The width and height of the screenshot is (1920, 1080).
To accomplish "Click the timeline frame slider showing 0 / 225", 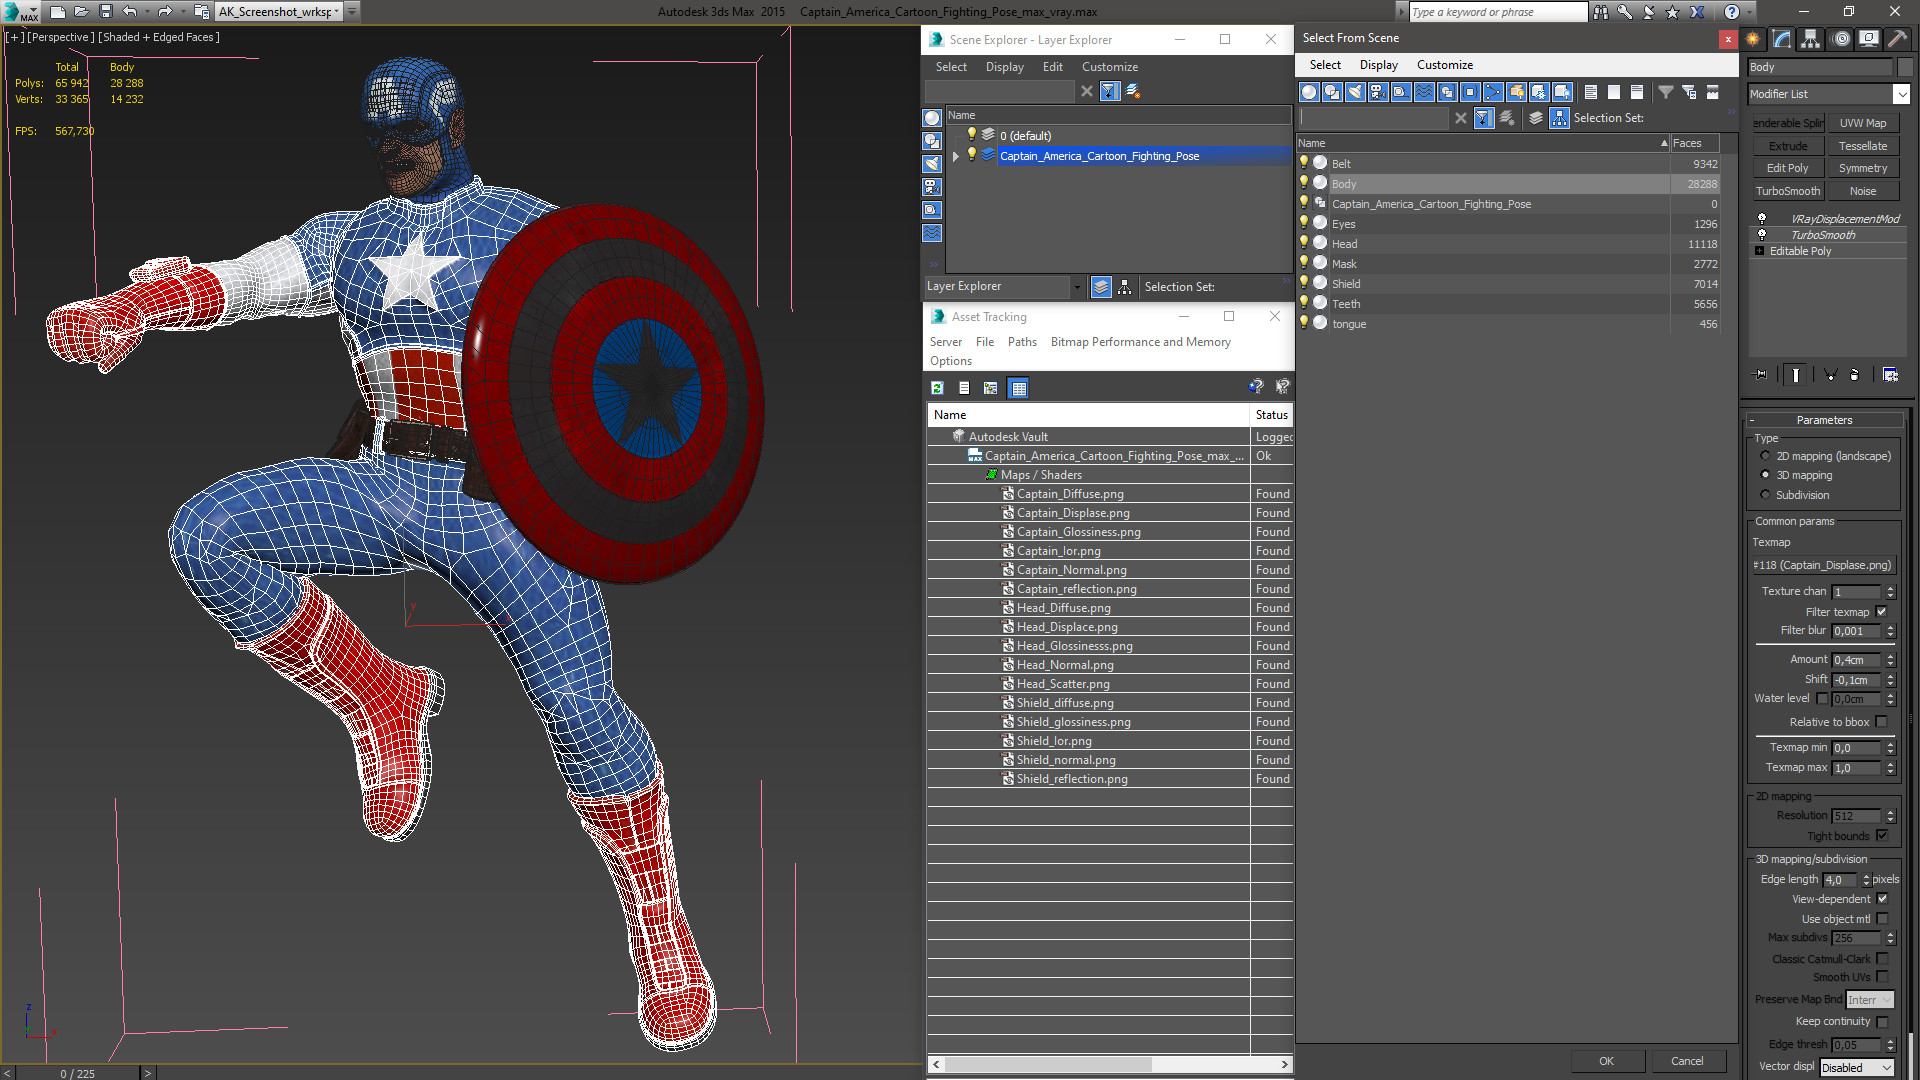I will point(78,1073).
